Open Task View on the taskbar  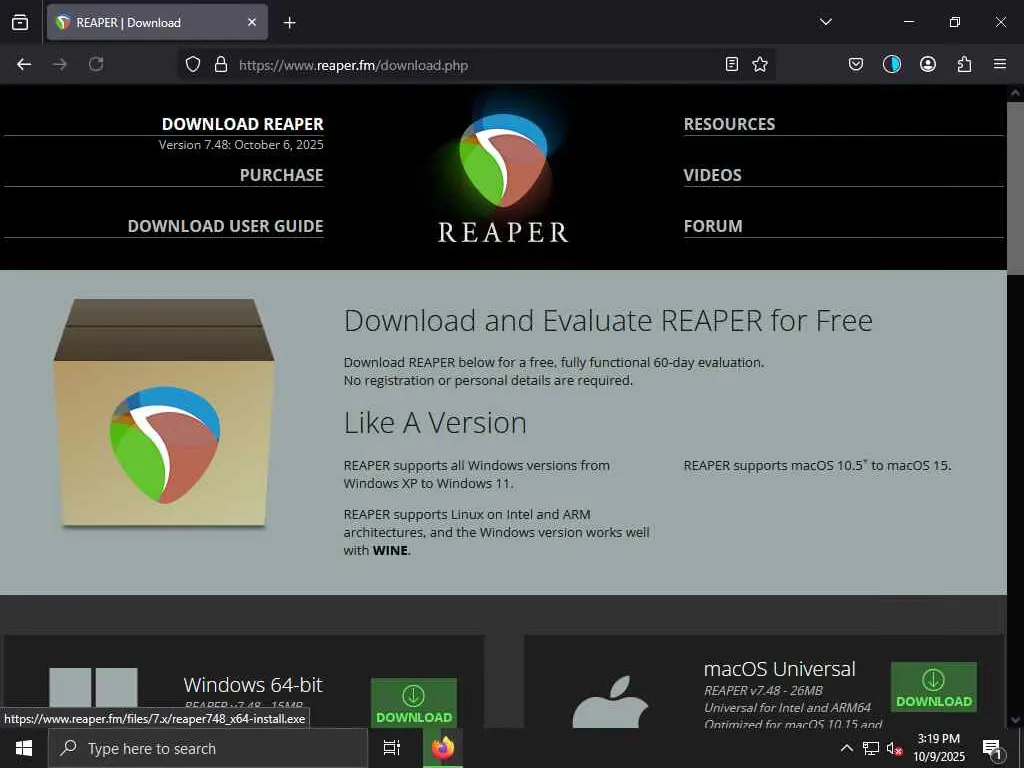coord(392,748)
